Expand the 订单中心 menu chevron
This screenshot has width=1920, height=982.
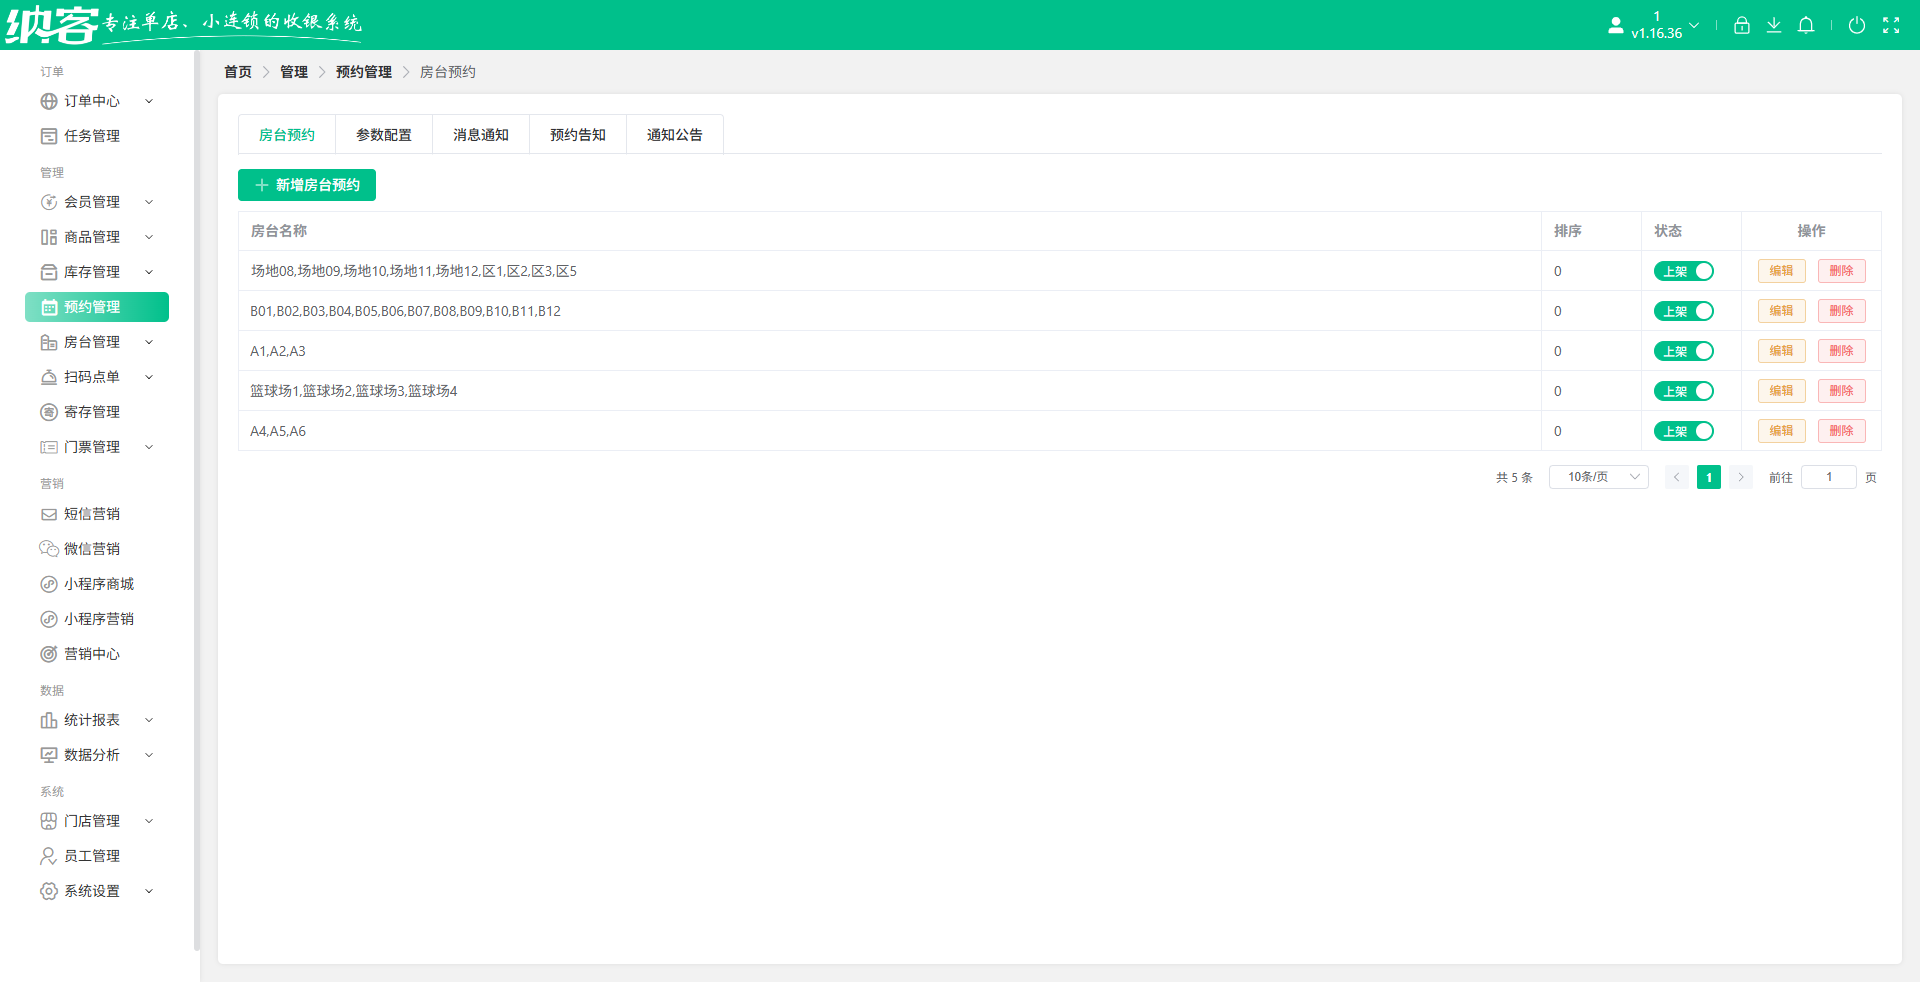click(149, 101)
